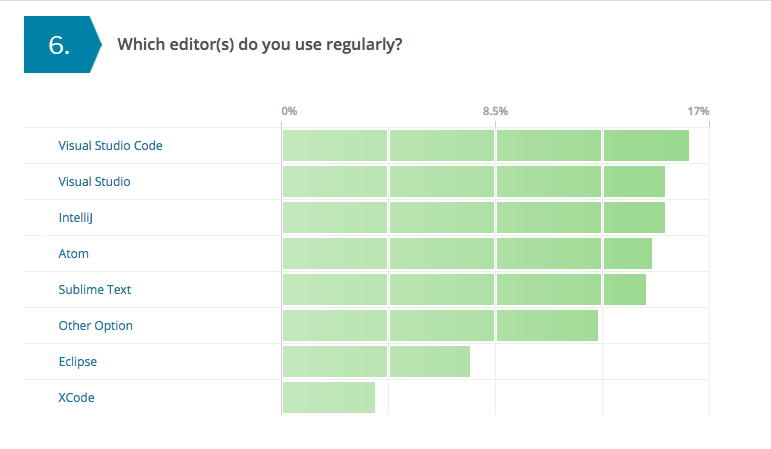Select the Visual Studio Code label
The width and height of the screenshot is (771, 449).
[110, 146]
